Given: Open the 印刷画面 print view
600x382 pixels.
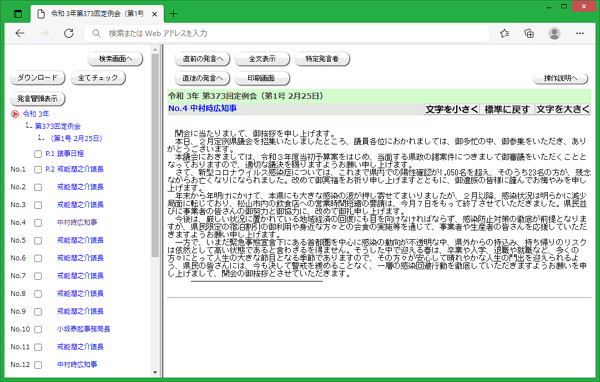Looking at the screenshot, I should coord(262,78).
